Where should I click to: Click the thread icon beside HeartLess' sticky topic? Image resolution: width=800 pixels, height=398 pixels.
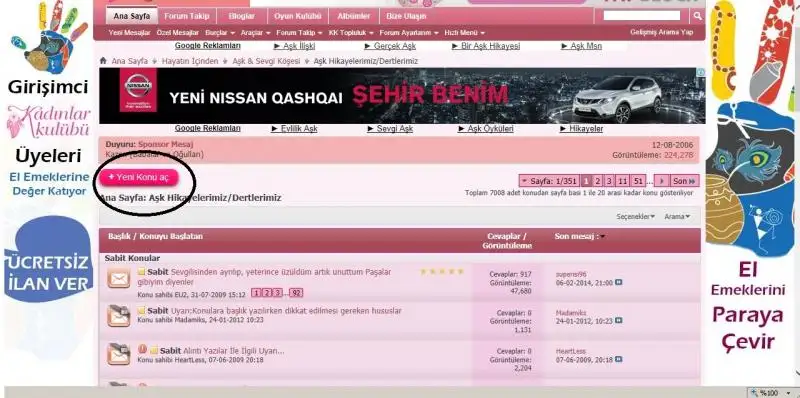118,354
